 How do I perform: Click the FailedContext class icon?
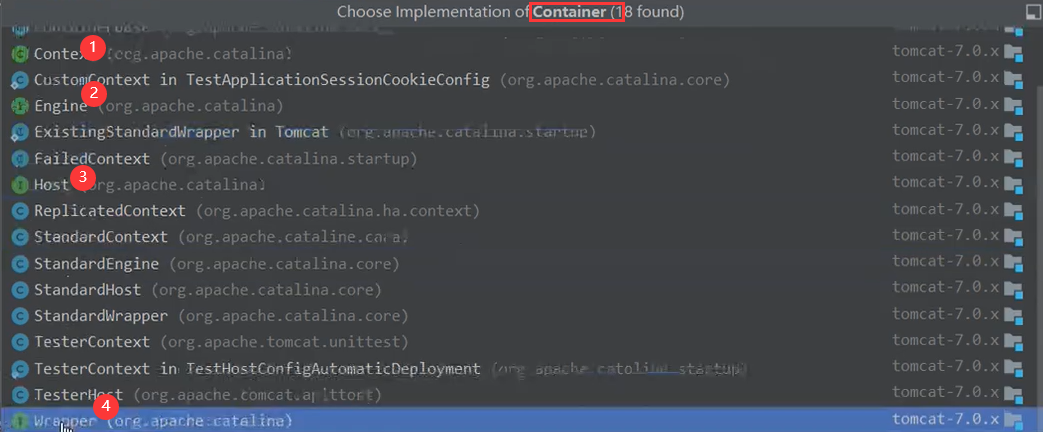pos(20,159)
